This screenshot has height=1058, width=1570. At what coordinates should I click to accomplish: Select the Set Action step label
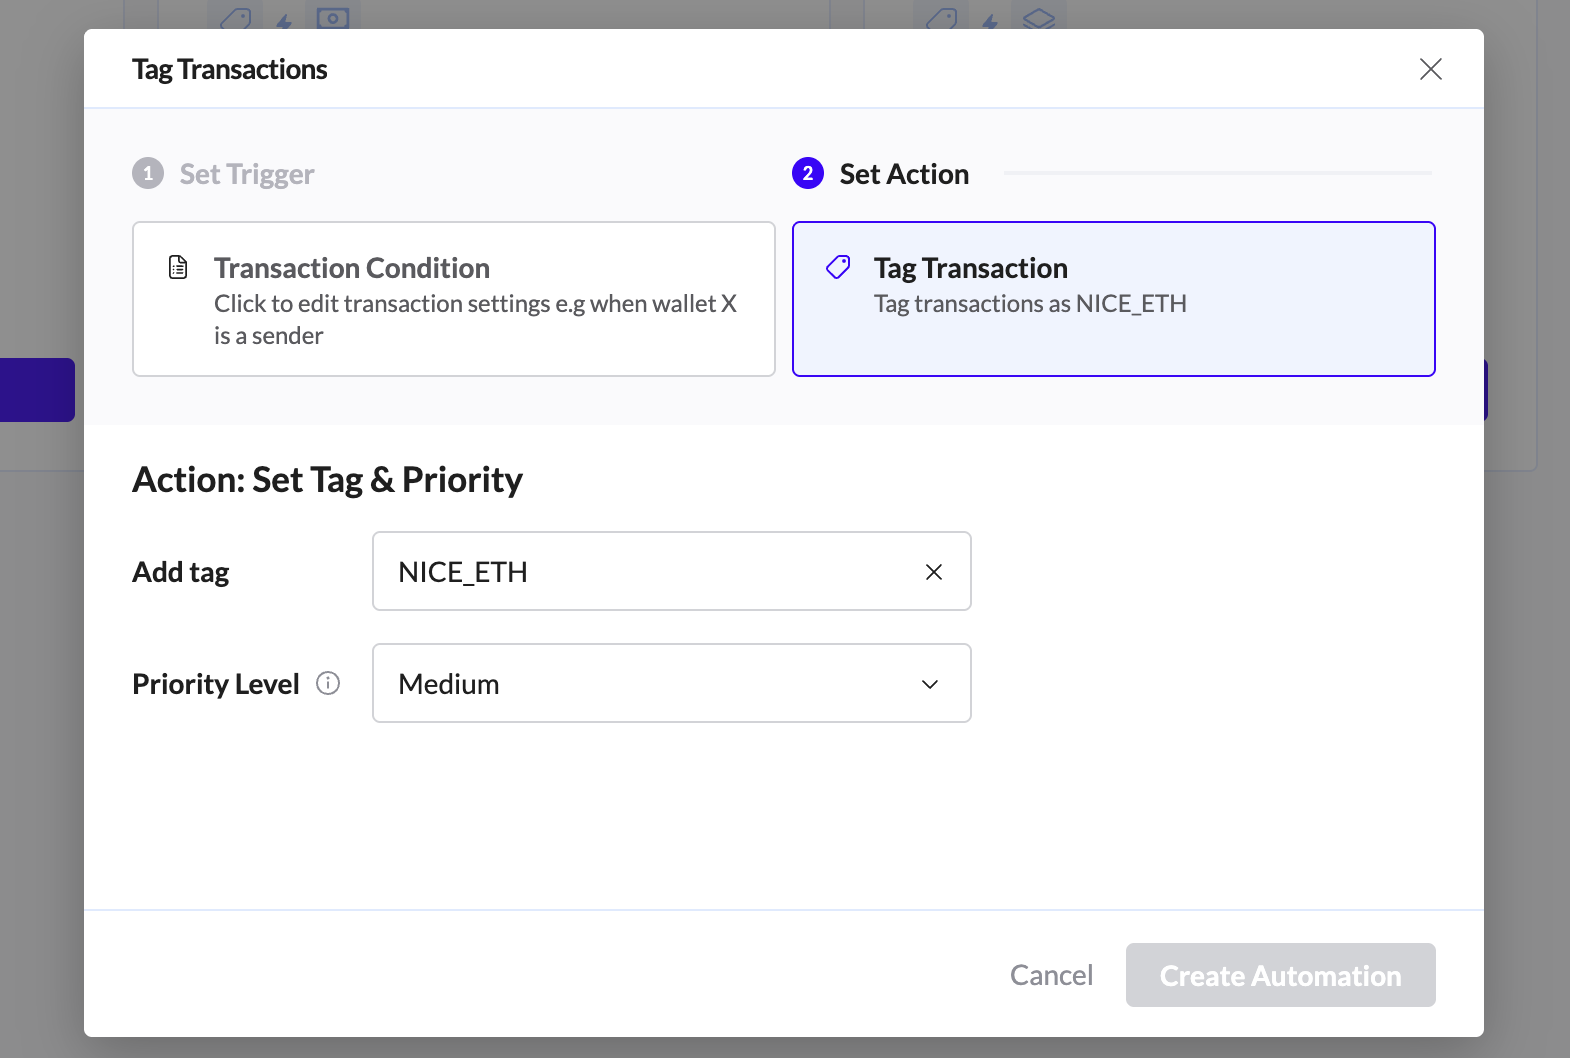pos(903,174)
